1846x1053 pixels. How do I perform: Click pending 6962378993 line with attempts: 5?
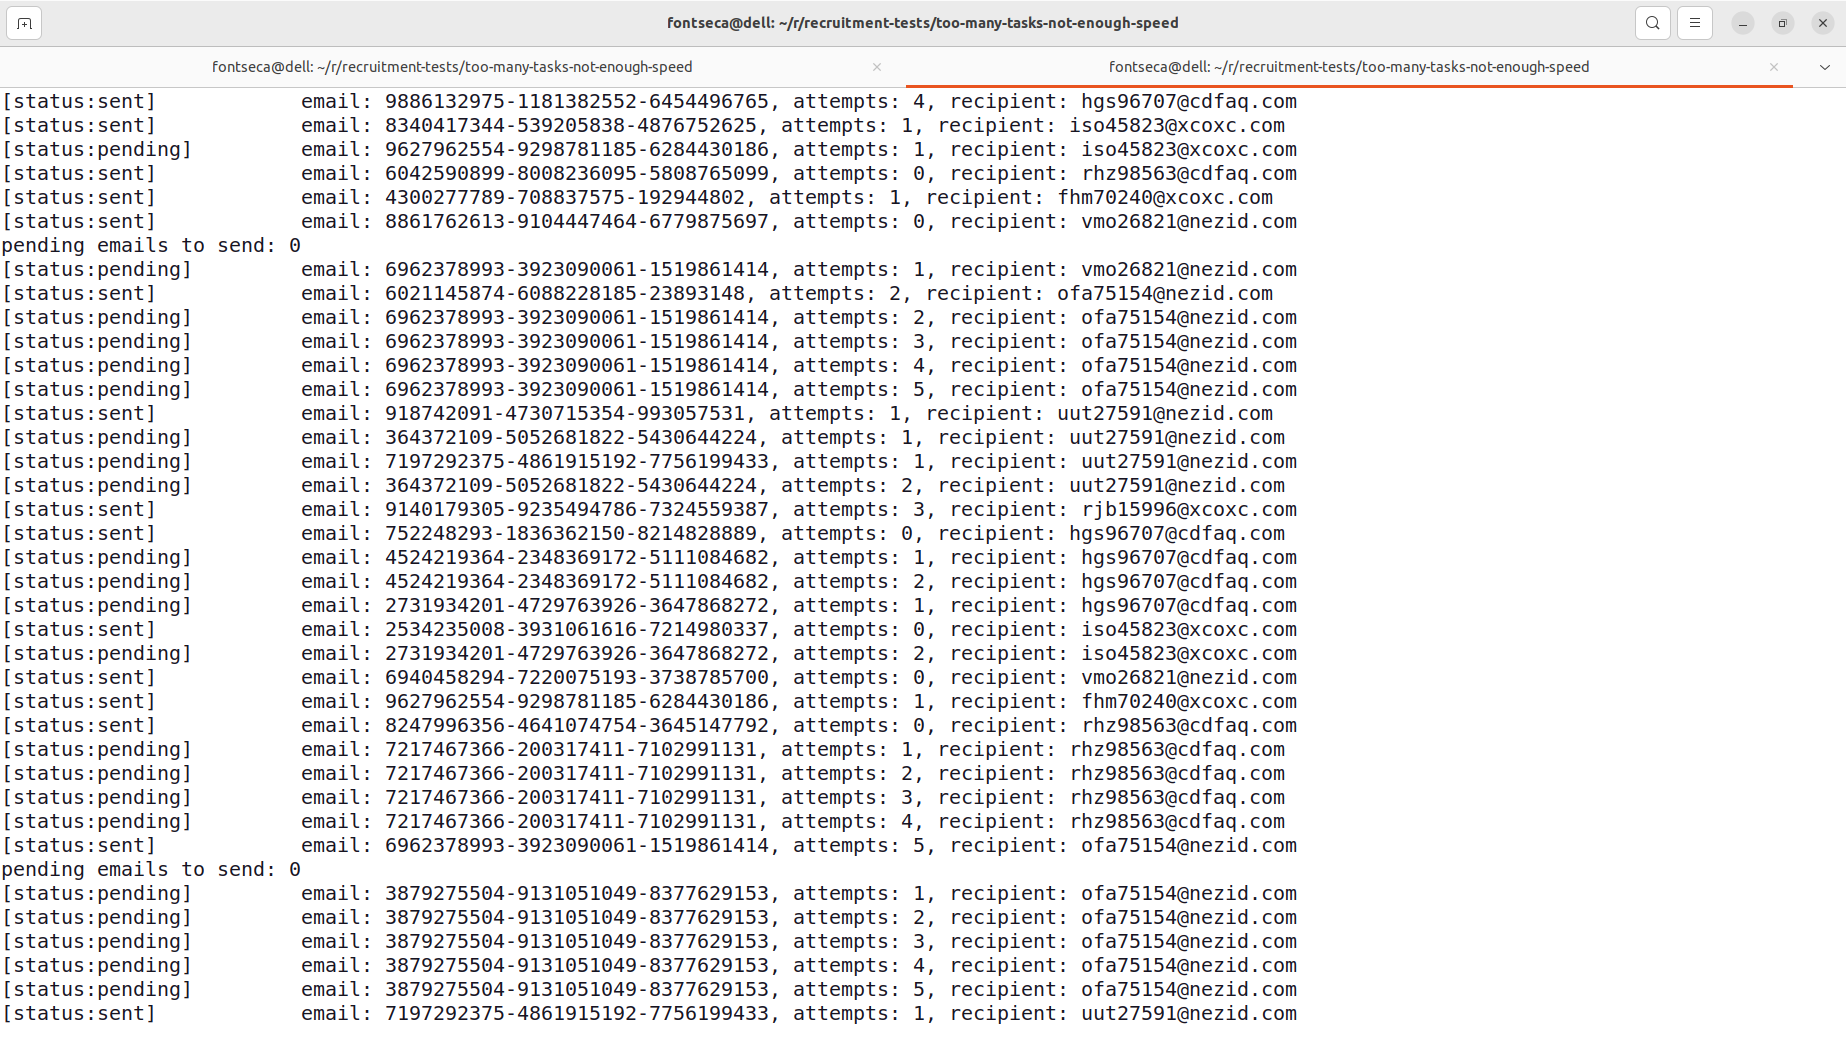(x=649, y=390)
